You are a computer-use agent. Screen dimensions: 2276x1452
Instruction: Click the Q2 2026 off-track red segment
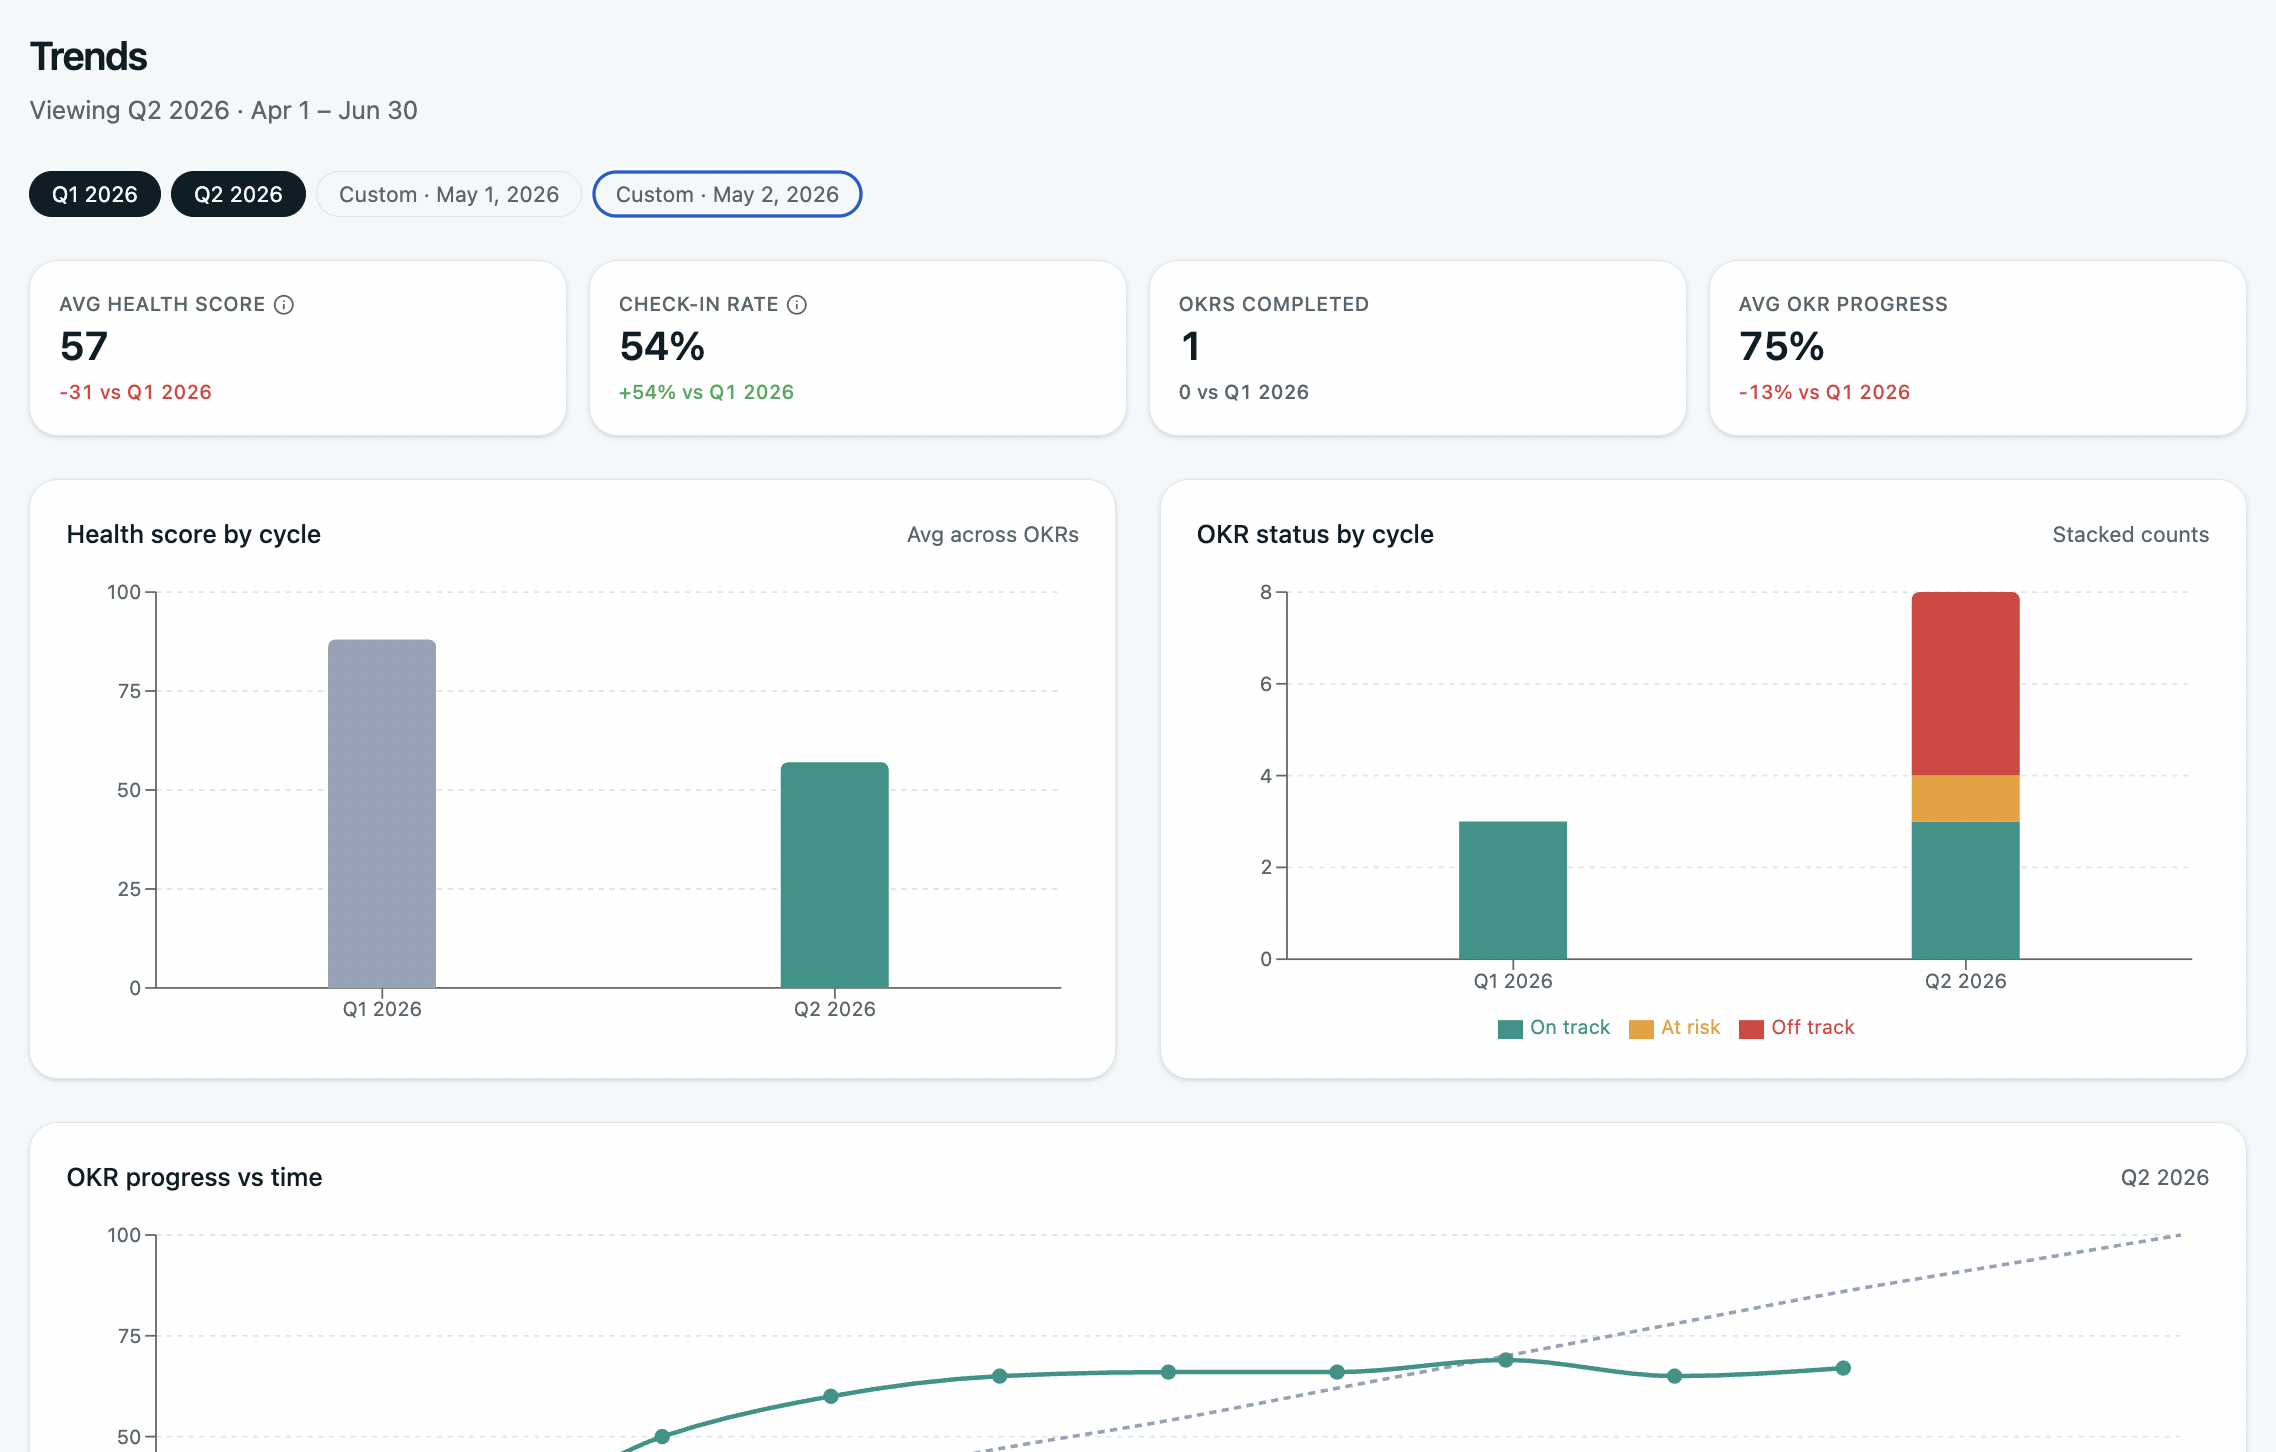click(1966, 683)
